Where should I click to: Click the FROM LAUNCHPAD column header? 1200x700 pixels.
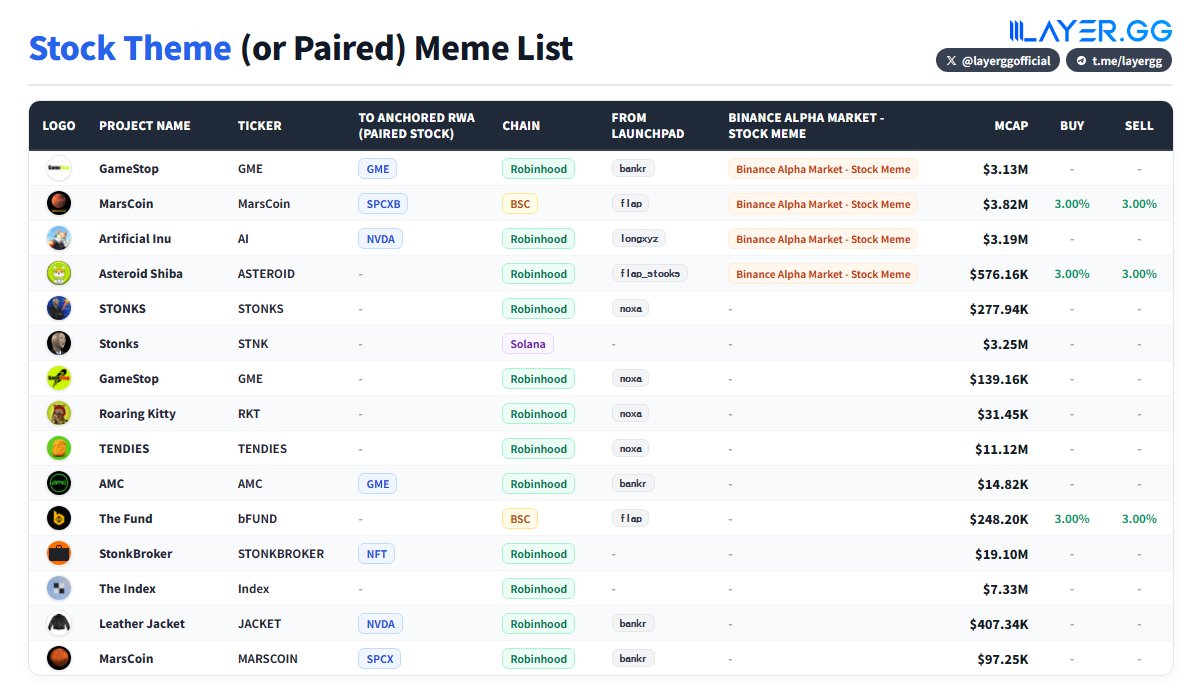pyautogui.click(x=648, y=126)
